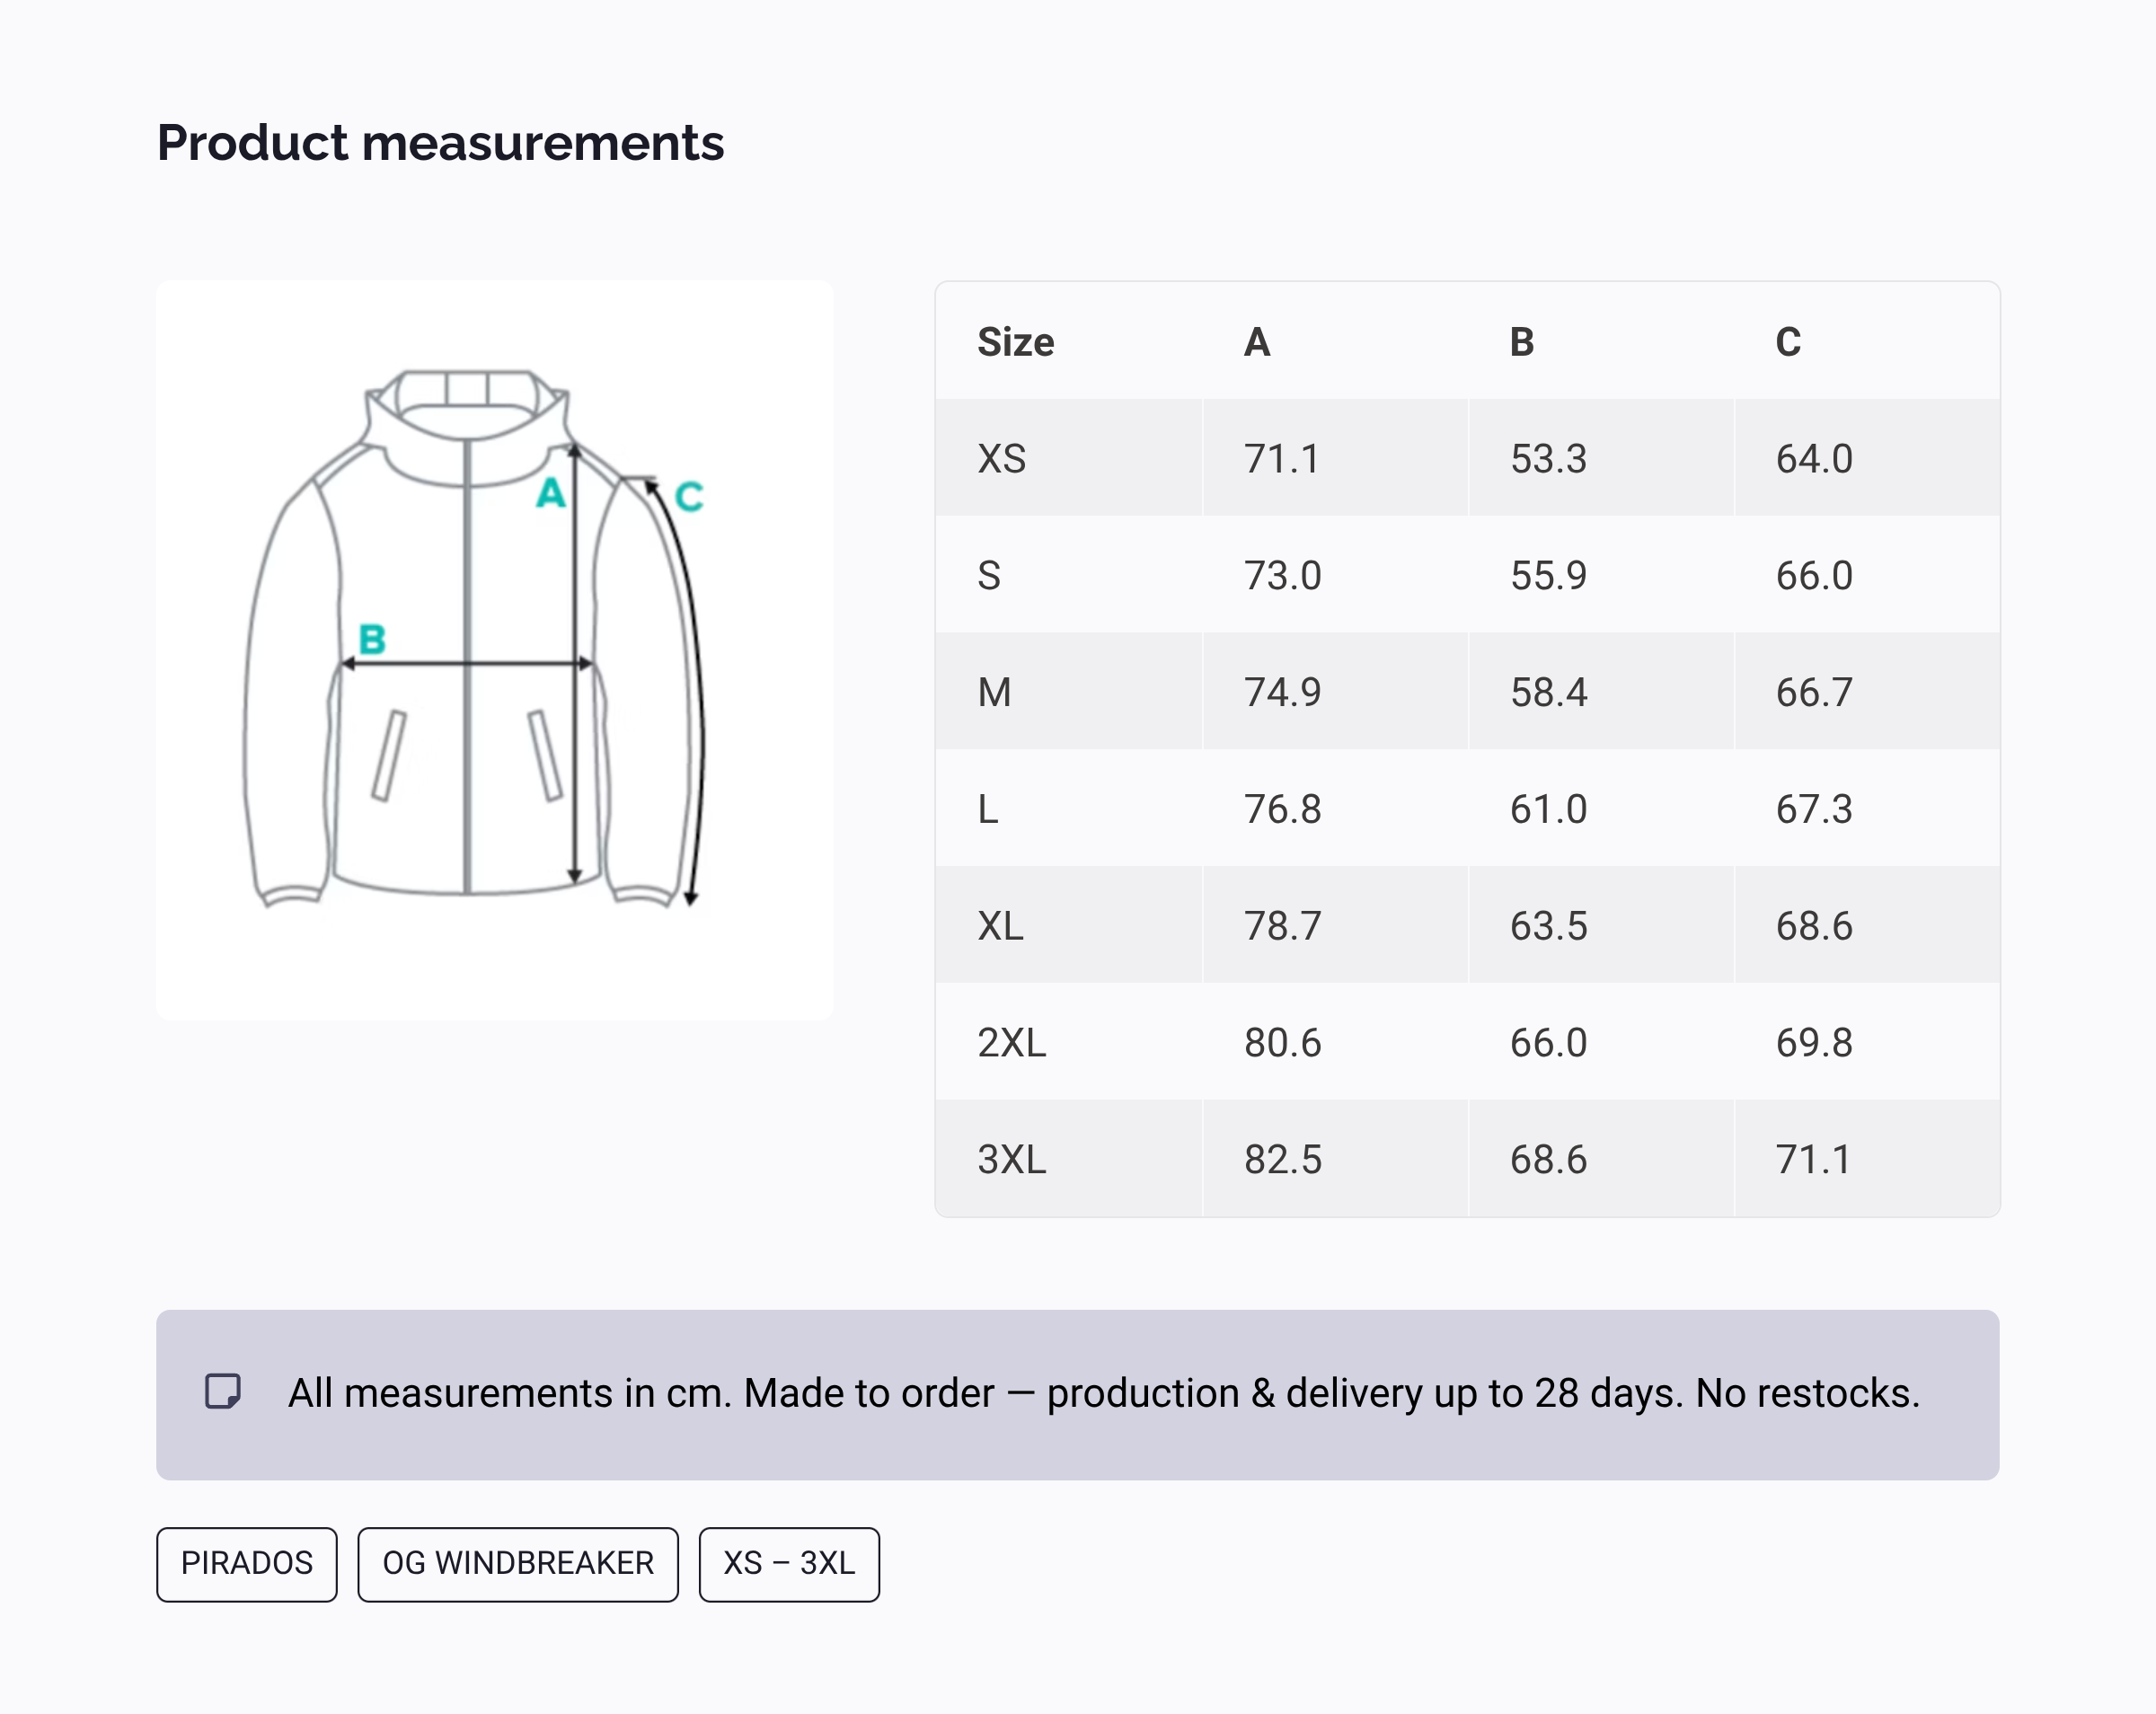
Task: Click the measurements in cm note text
Action: (1103, 1393)
